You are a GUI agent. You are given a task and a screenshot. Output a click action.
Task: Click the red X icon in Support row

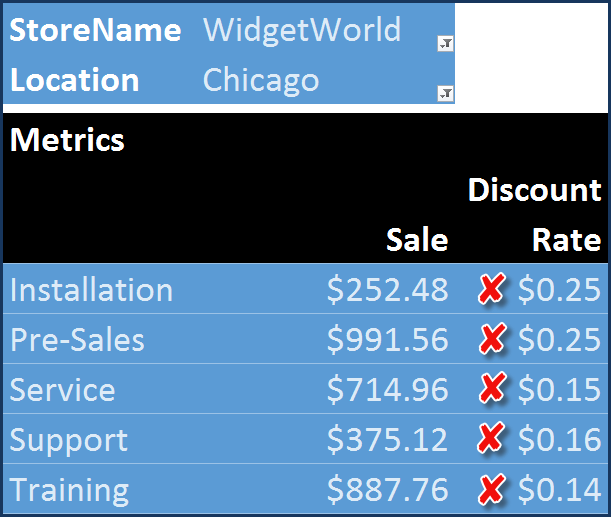tap(491, 440)
